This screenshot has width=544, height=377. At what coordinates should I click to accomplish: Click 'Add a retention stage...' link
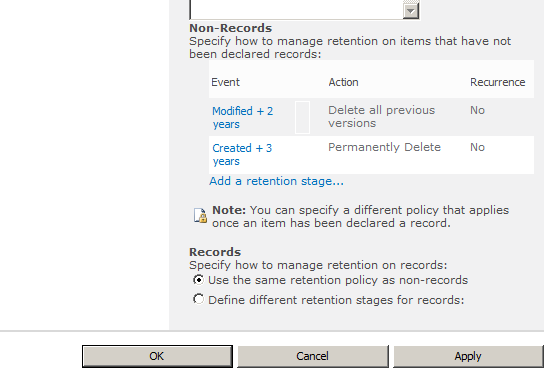click(x=276, y=181)
